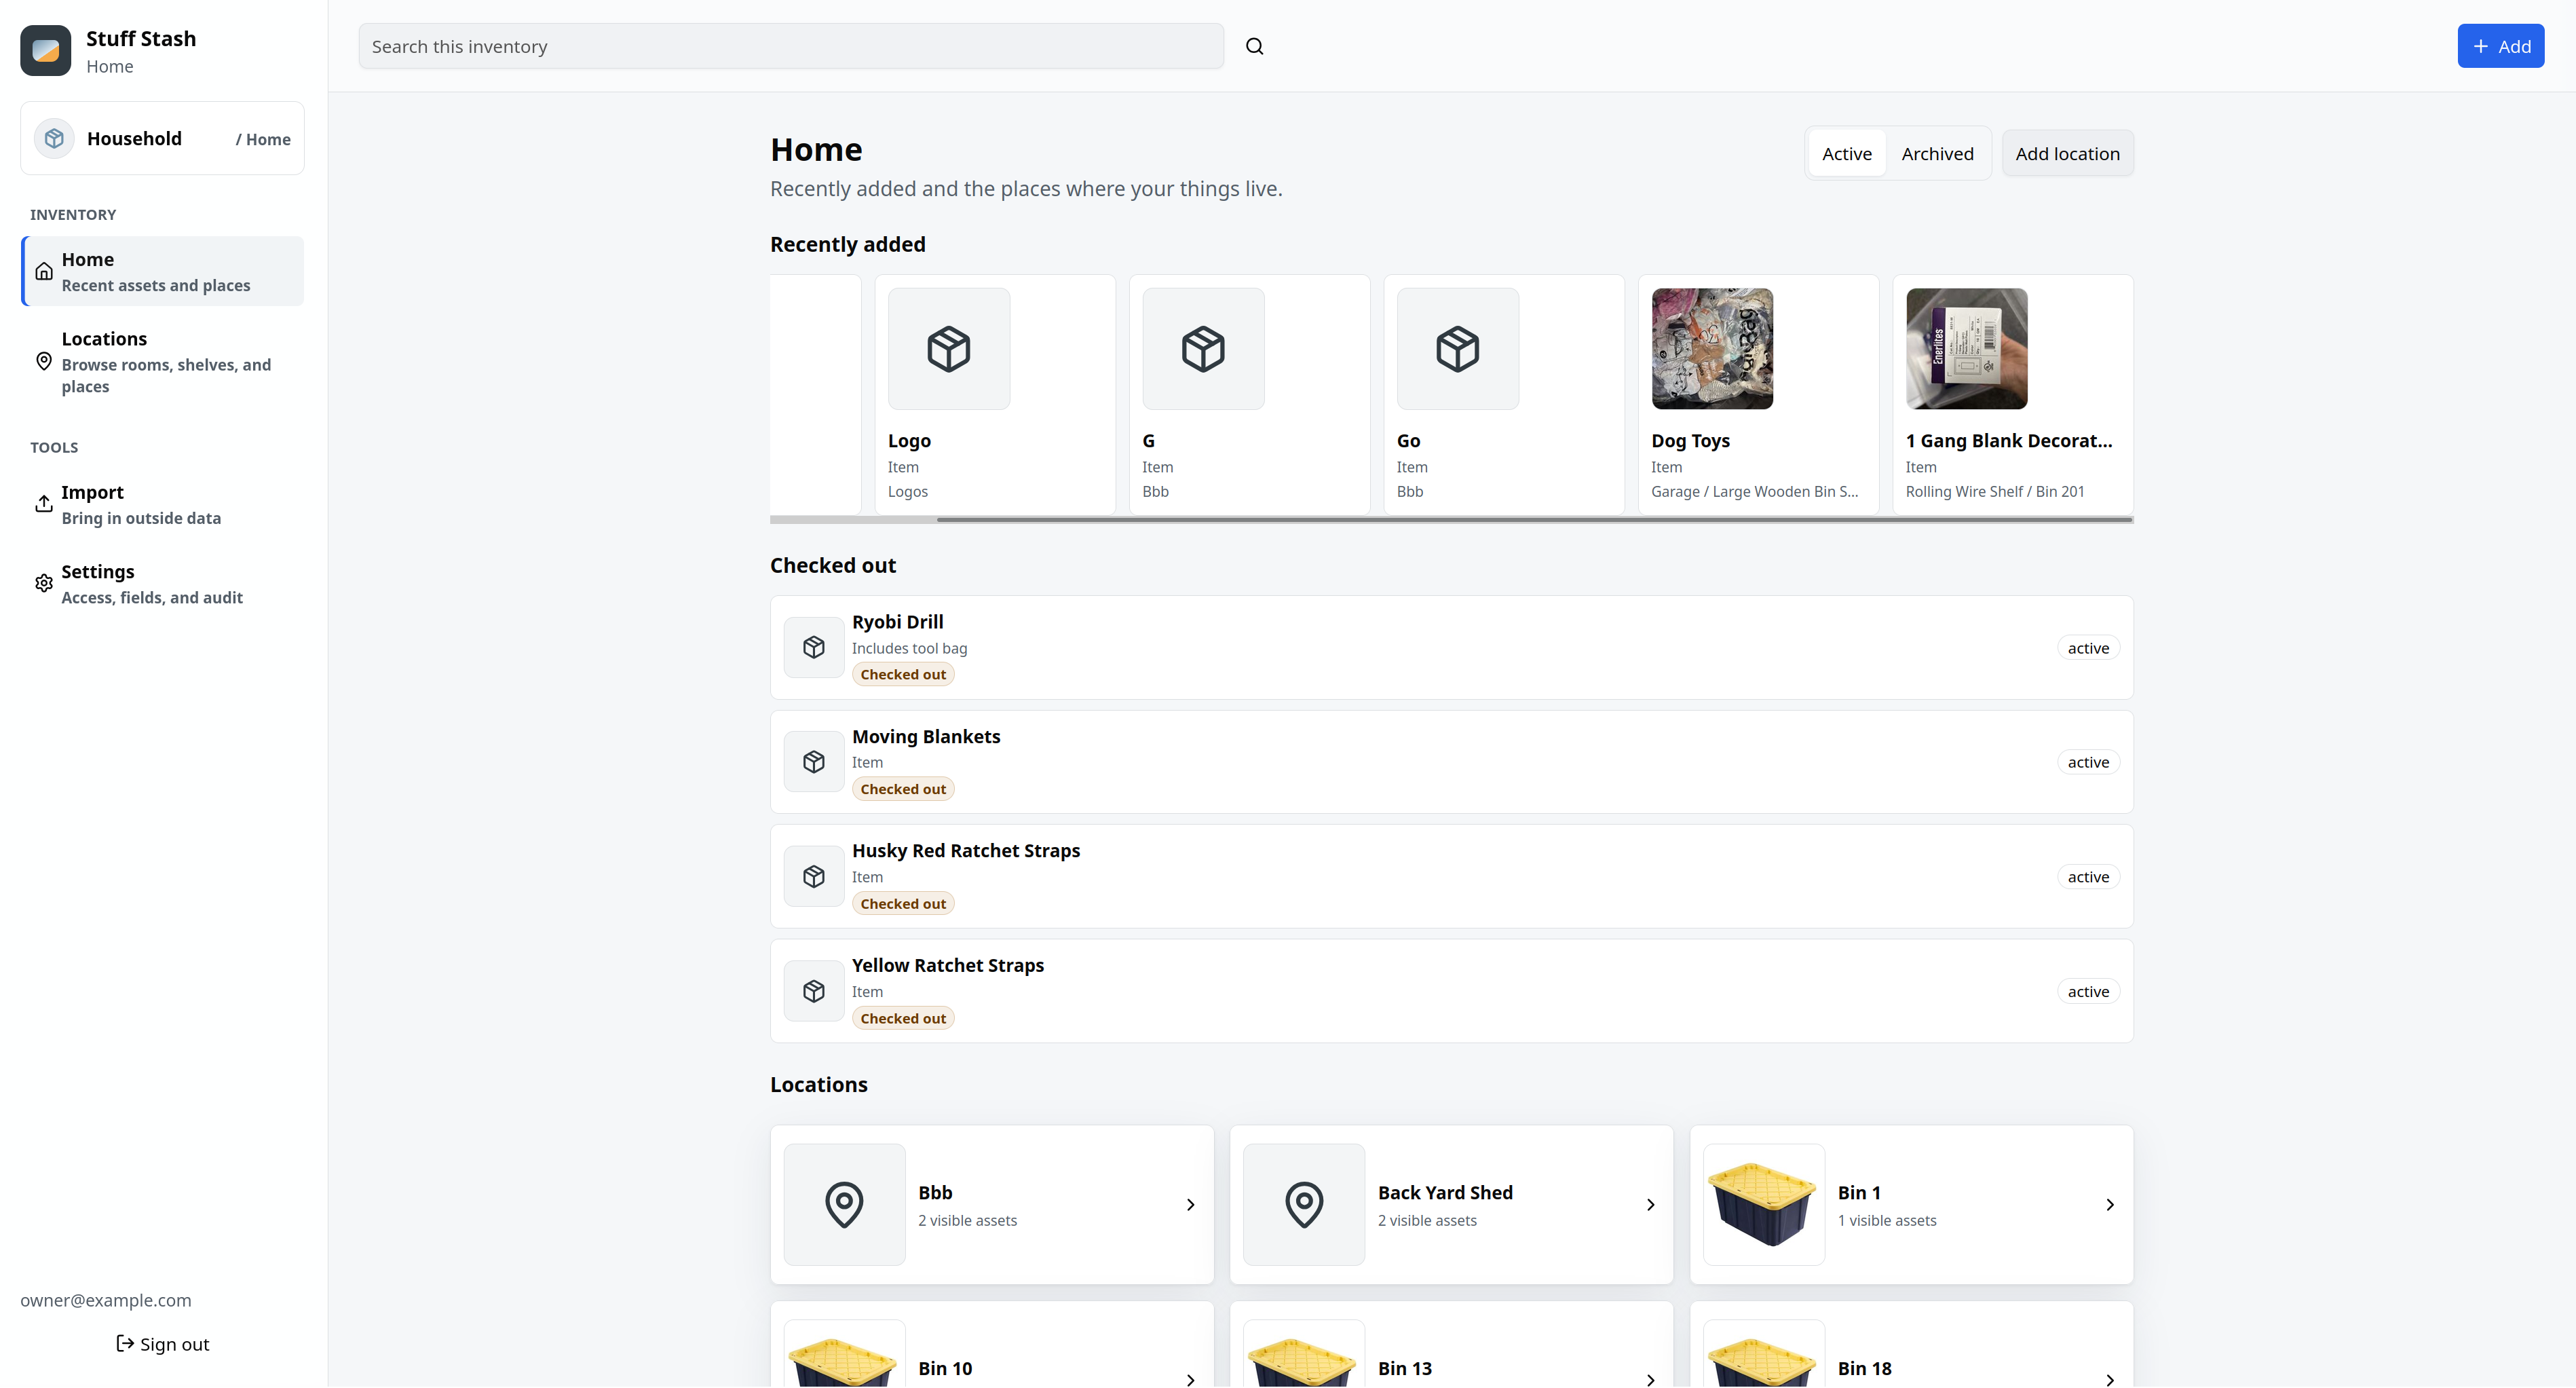Click the Sign out arrow icon

(x=125, y=1343)
